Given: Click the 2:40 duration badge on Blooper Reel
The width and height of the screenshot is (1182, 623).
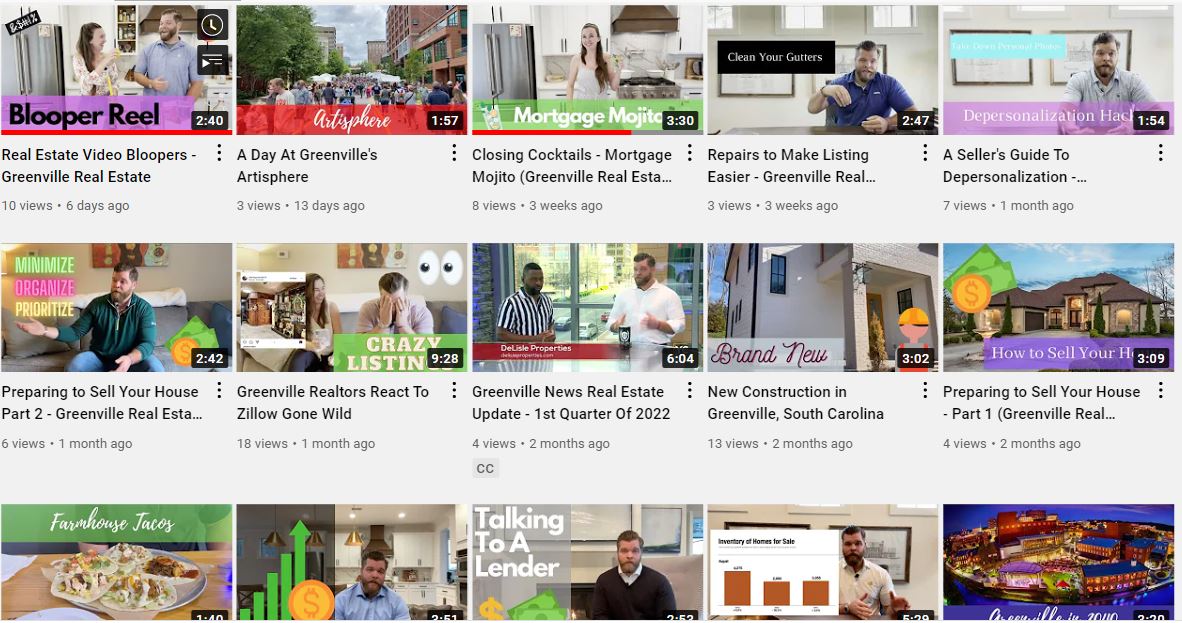Looking at the screenshot, I should (209, 120).
